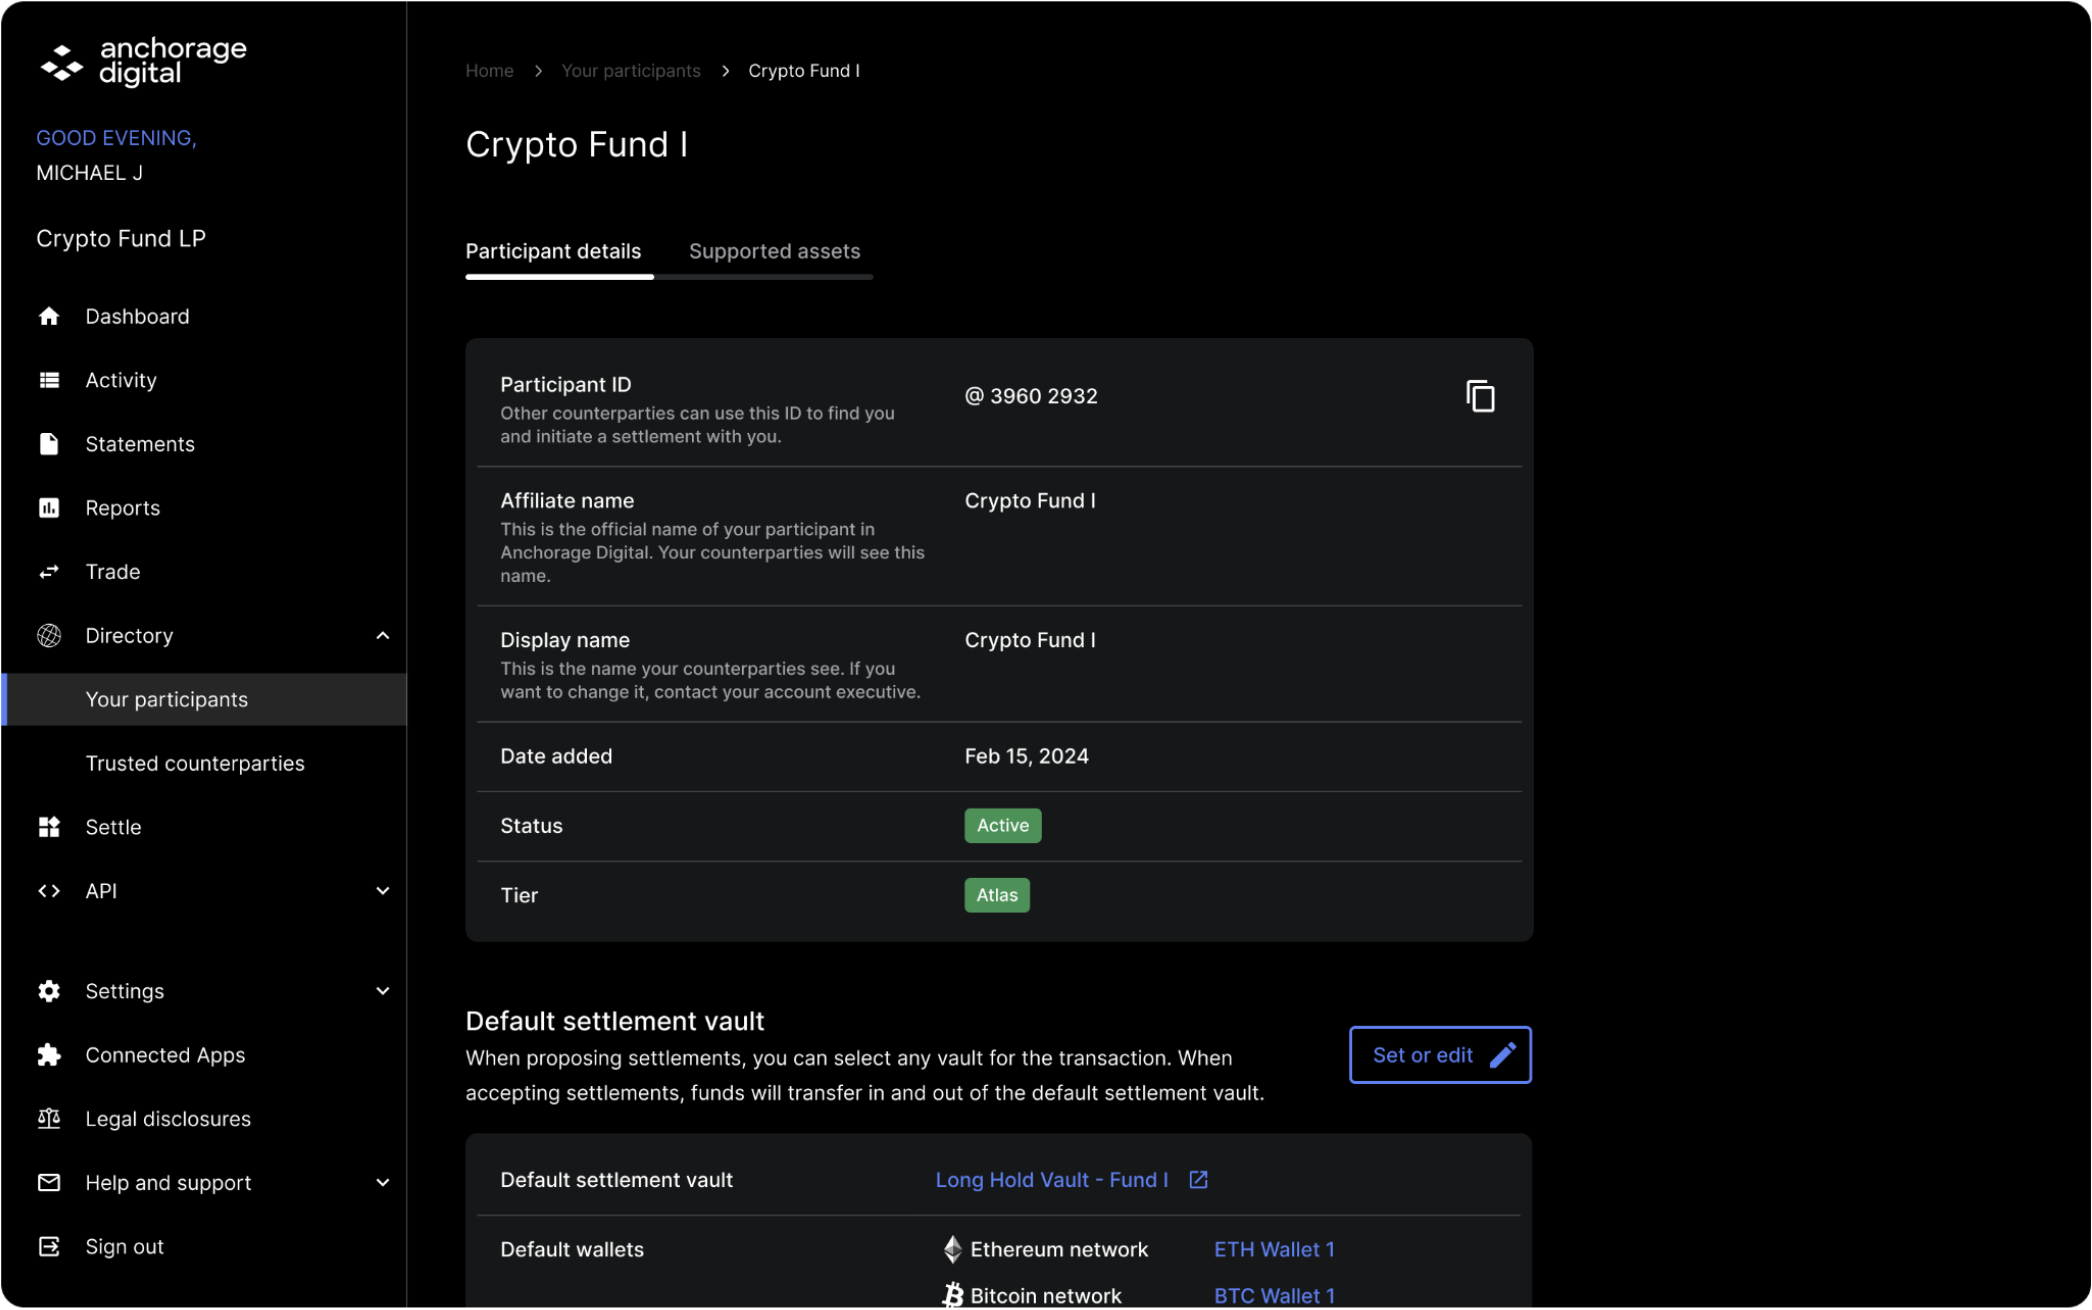Click the Dashboard home icon
2092x1310 pixels.
point(49,317)
